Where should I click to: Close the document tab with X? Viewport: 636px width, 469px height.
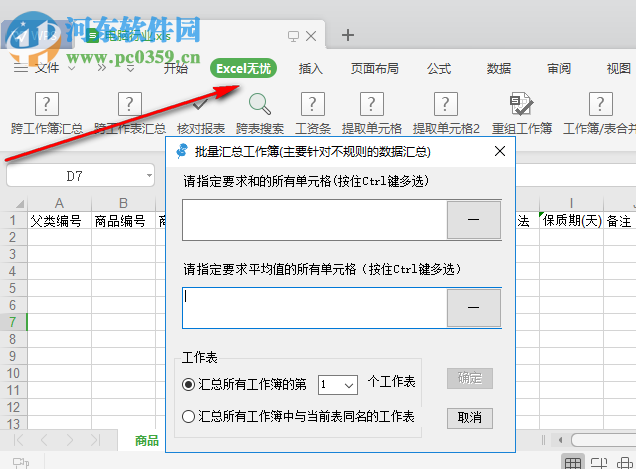coord(311,36)
